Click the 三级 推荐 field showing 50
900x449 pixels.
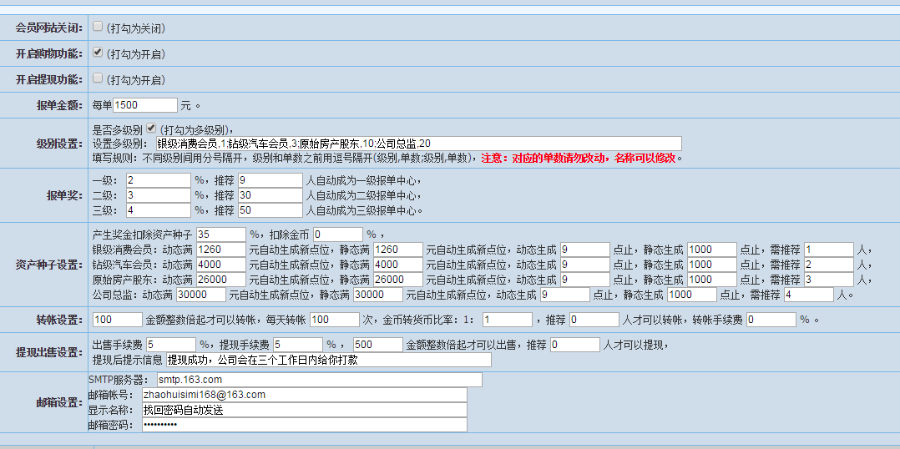coord(270,210)
